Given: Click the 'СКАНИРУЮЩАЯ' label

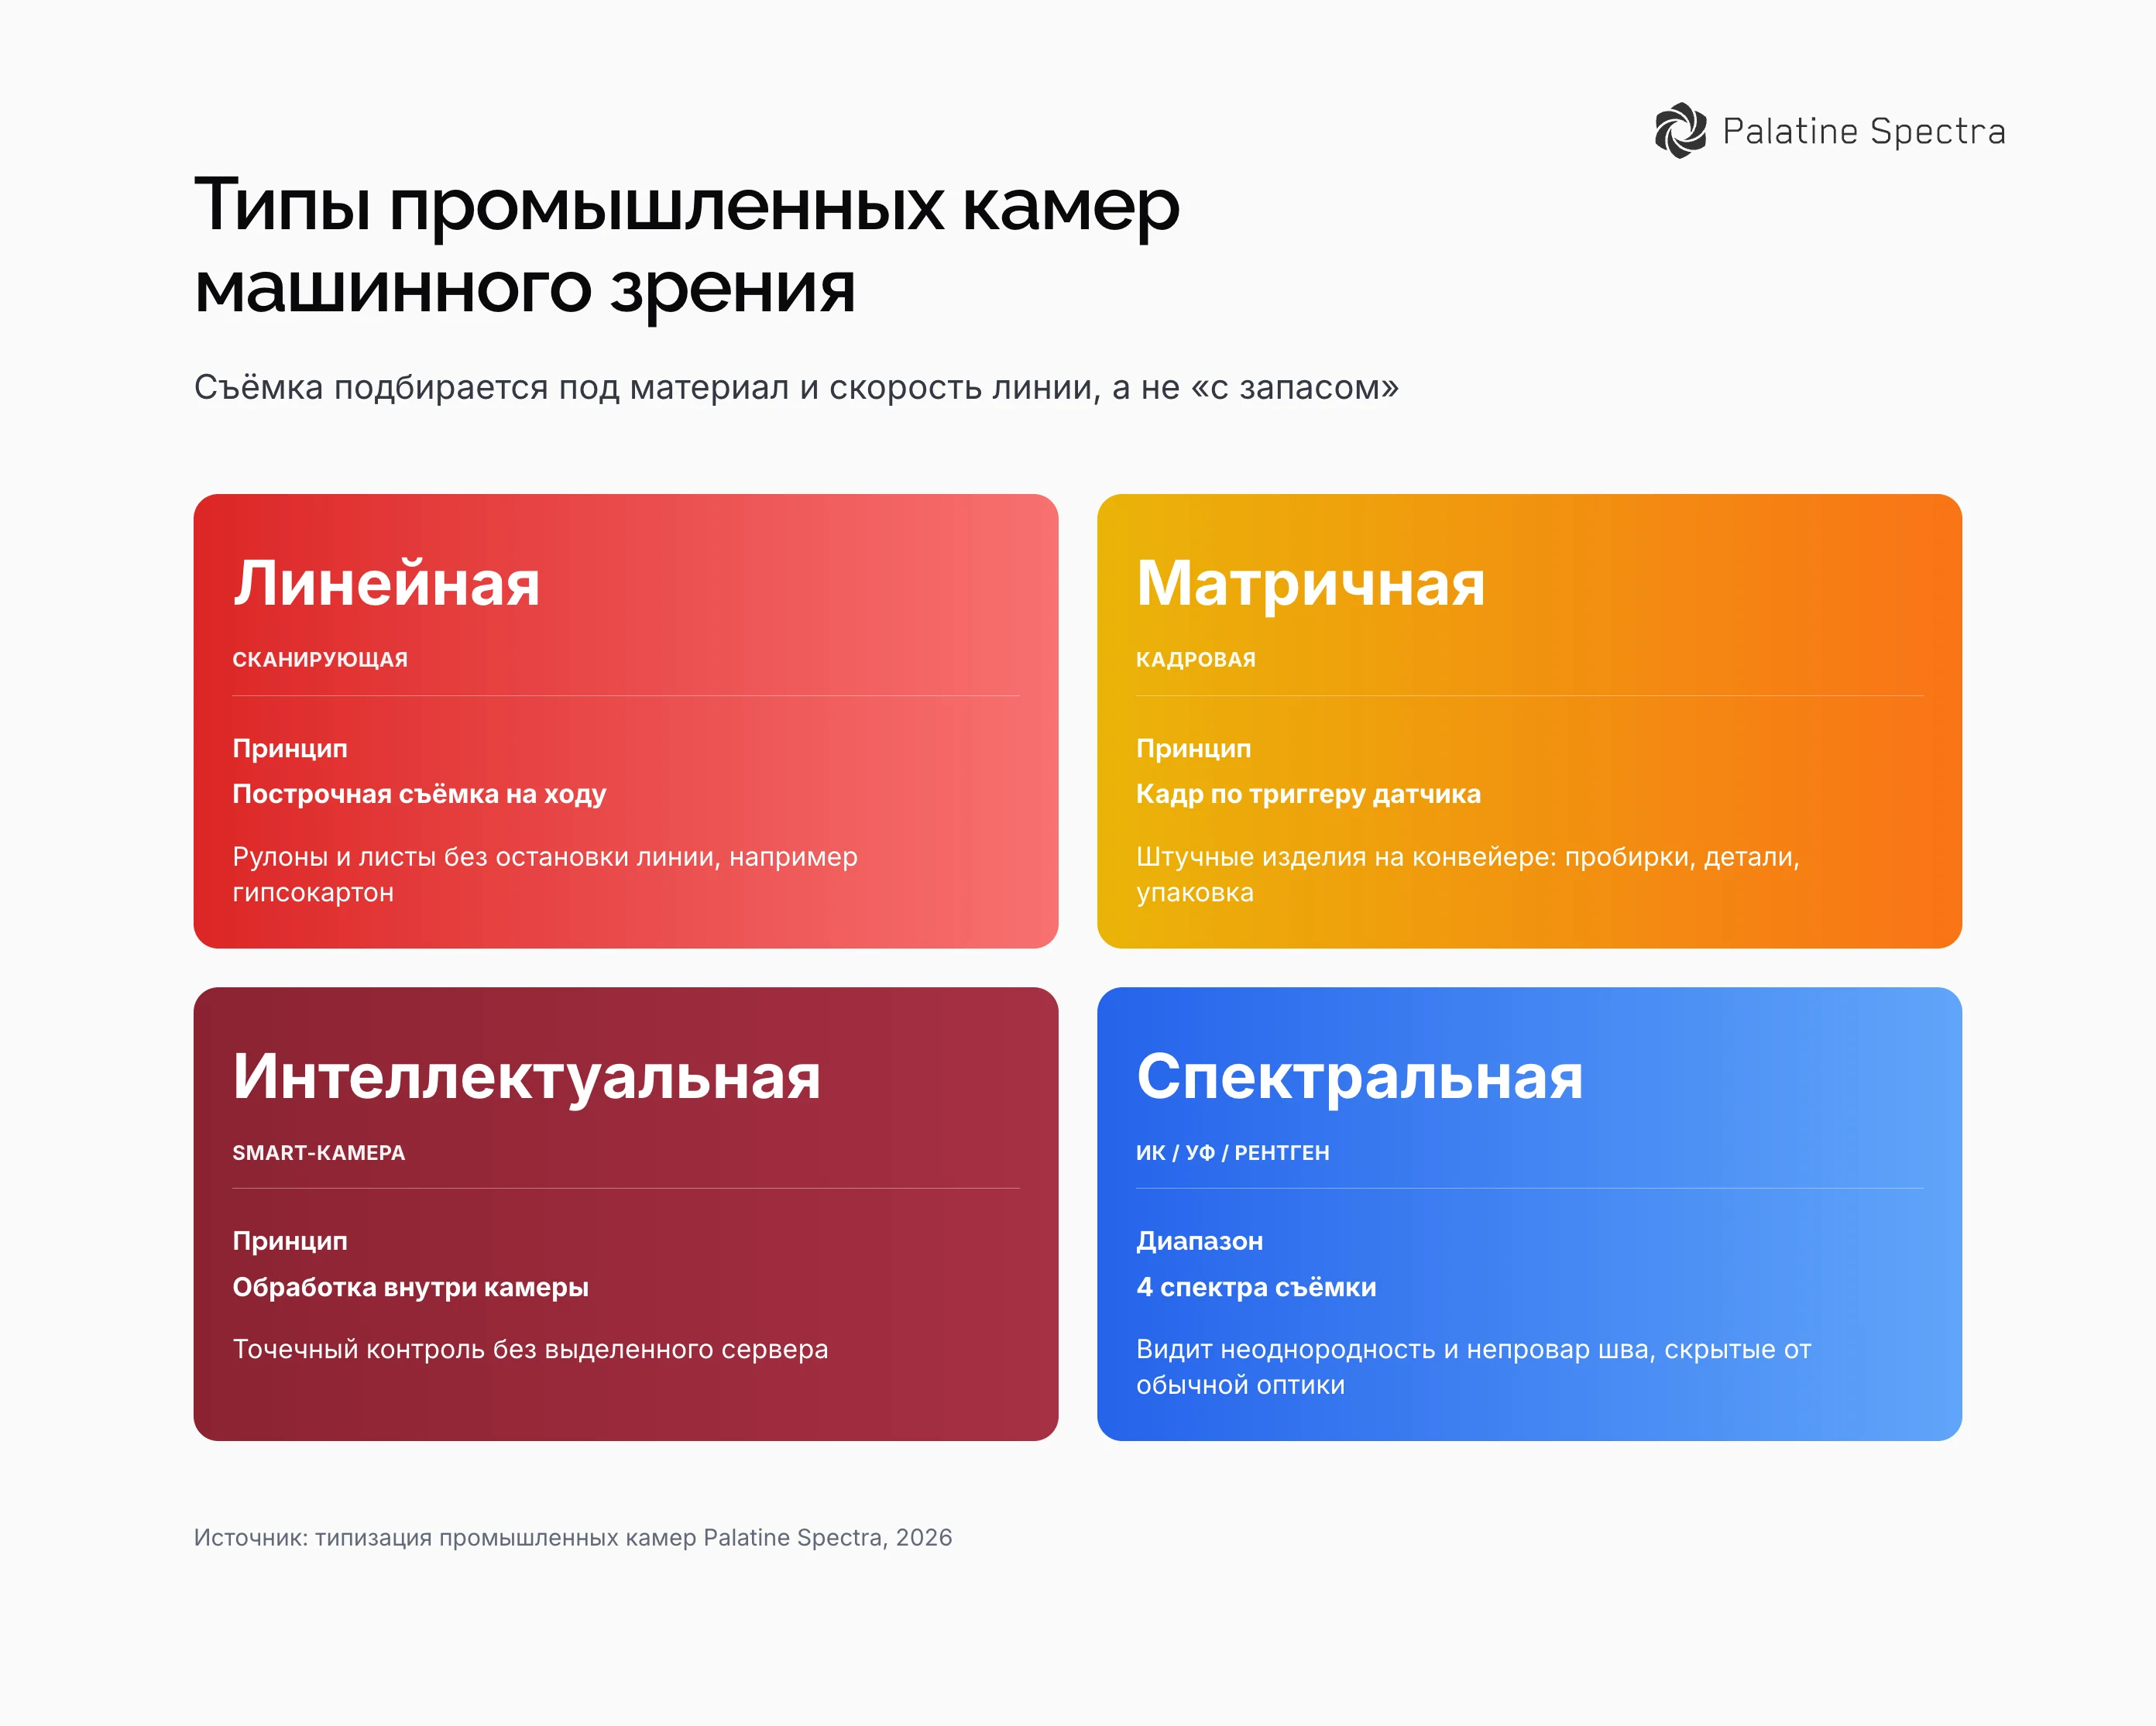Looking at the screenshot, I should tap(320, 659).
